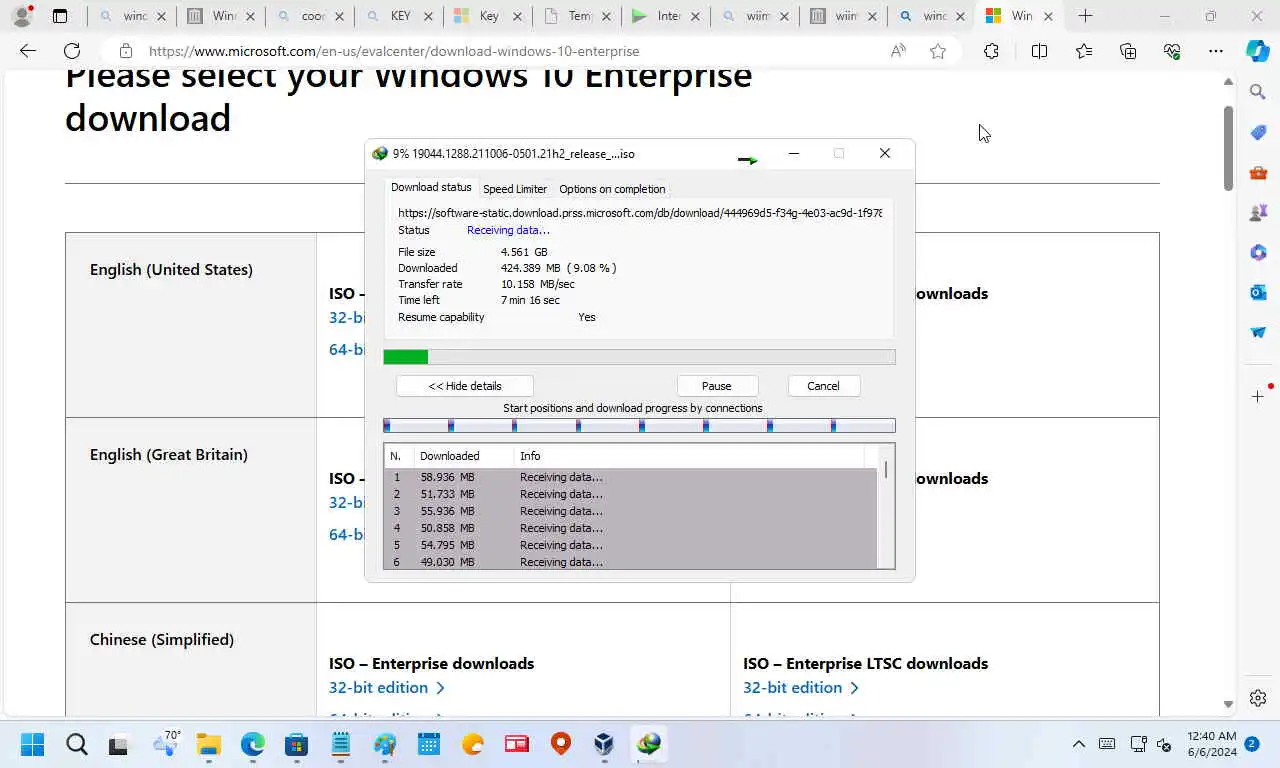
Task: Cancel the ISO download
Action: tap(823, 386)
